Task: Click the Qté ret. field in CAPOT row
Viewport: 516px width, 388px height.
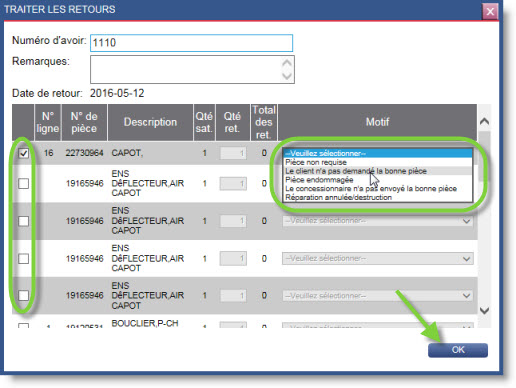Action: click(x=233, y=153)
